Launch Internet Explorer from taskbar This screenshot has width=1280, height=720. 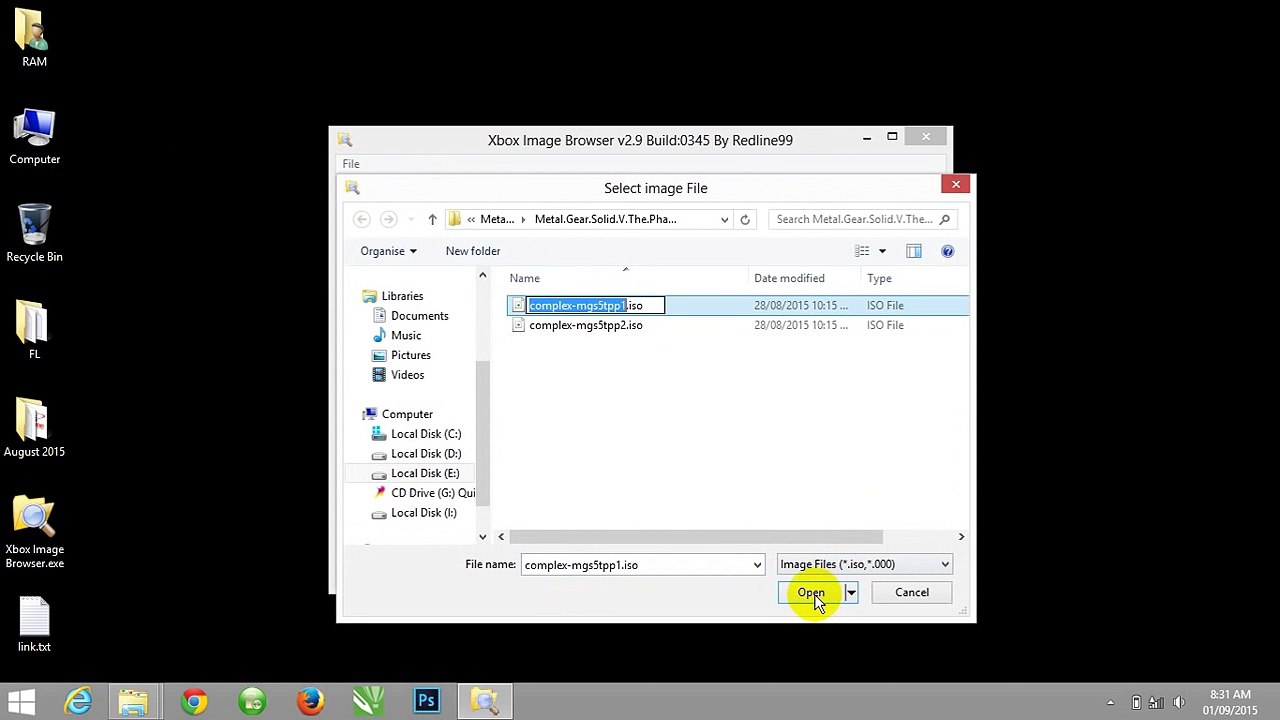(78, 701)
